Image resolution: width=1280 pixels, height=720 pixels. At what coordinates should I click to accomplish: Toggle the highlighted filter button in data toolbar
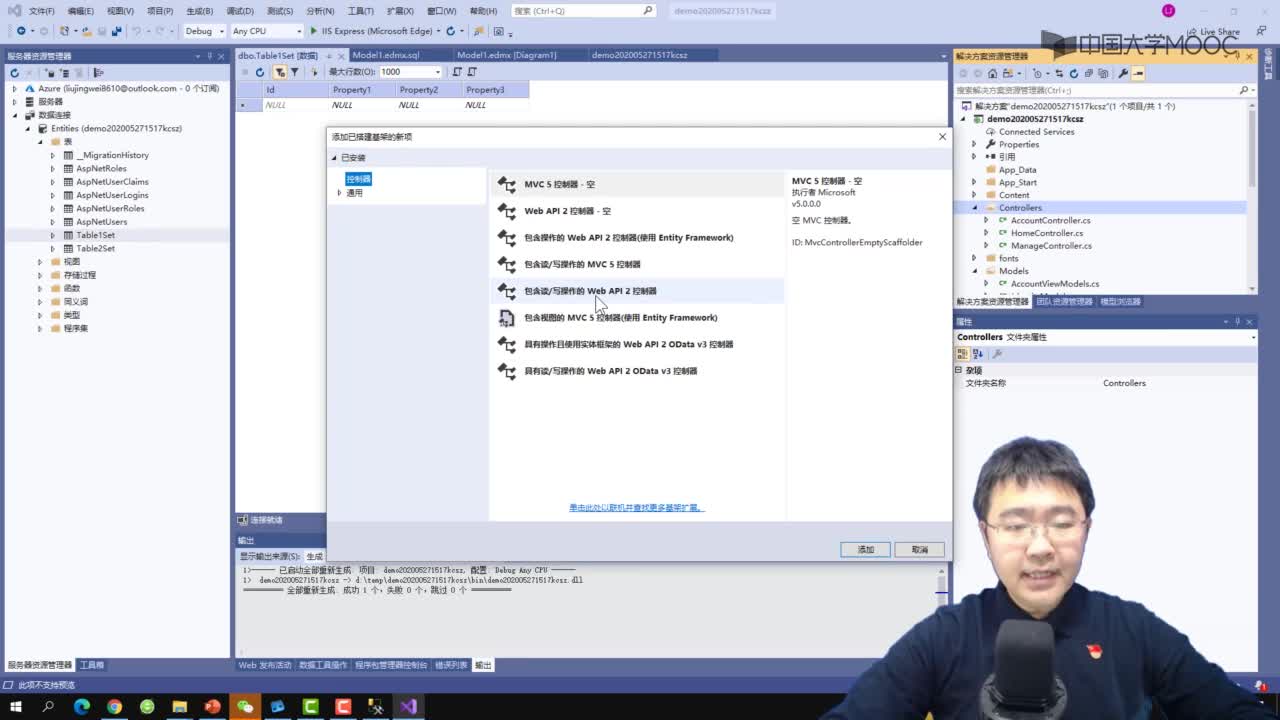point(280,72)
